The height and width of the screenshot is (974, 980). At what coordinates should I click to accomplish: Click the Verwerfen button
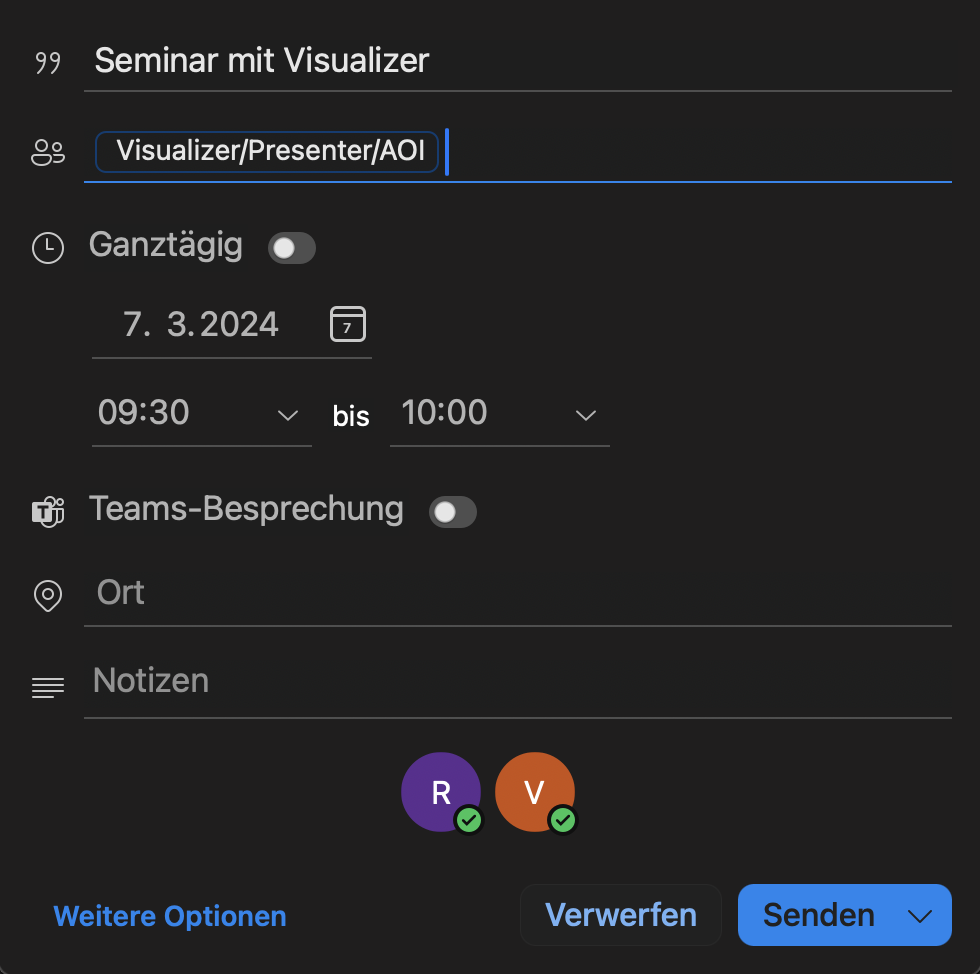pos(620,914)
